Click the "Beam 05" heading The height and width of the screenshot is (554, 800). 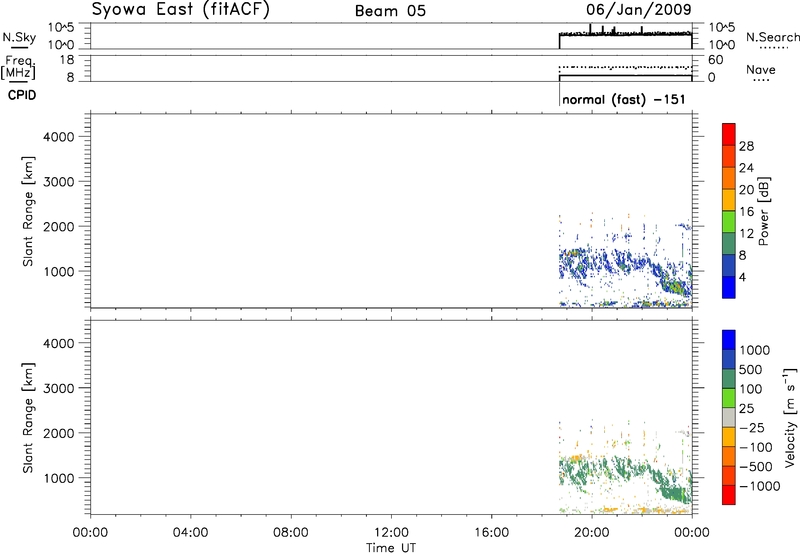click(x=390, y=11)
